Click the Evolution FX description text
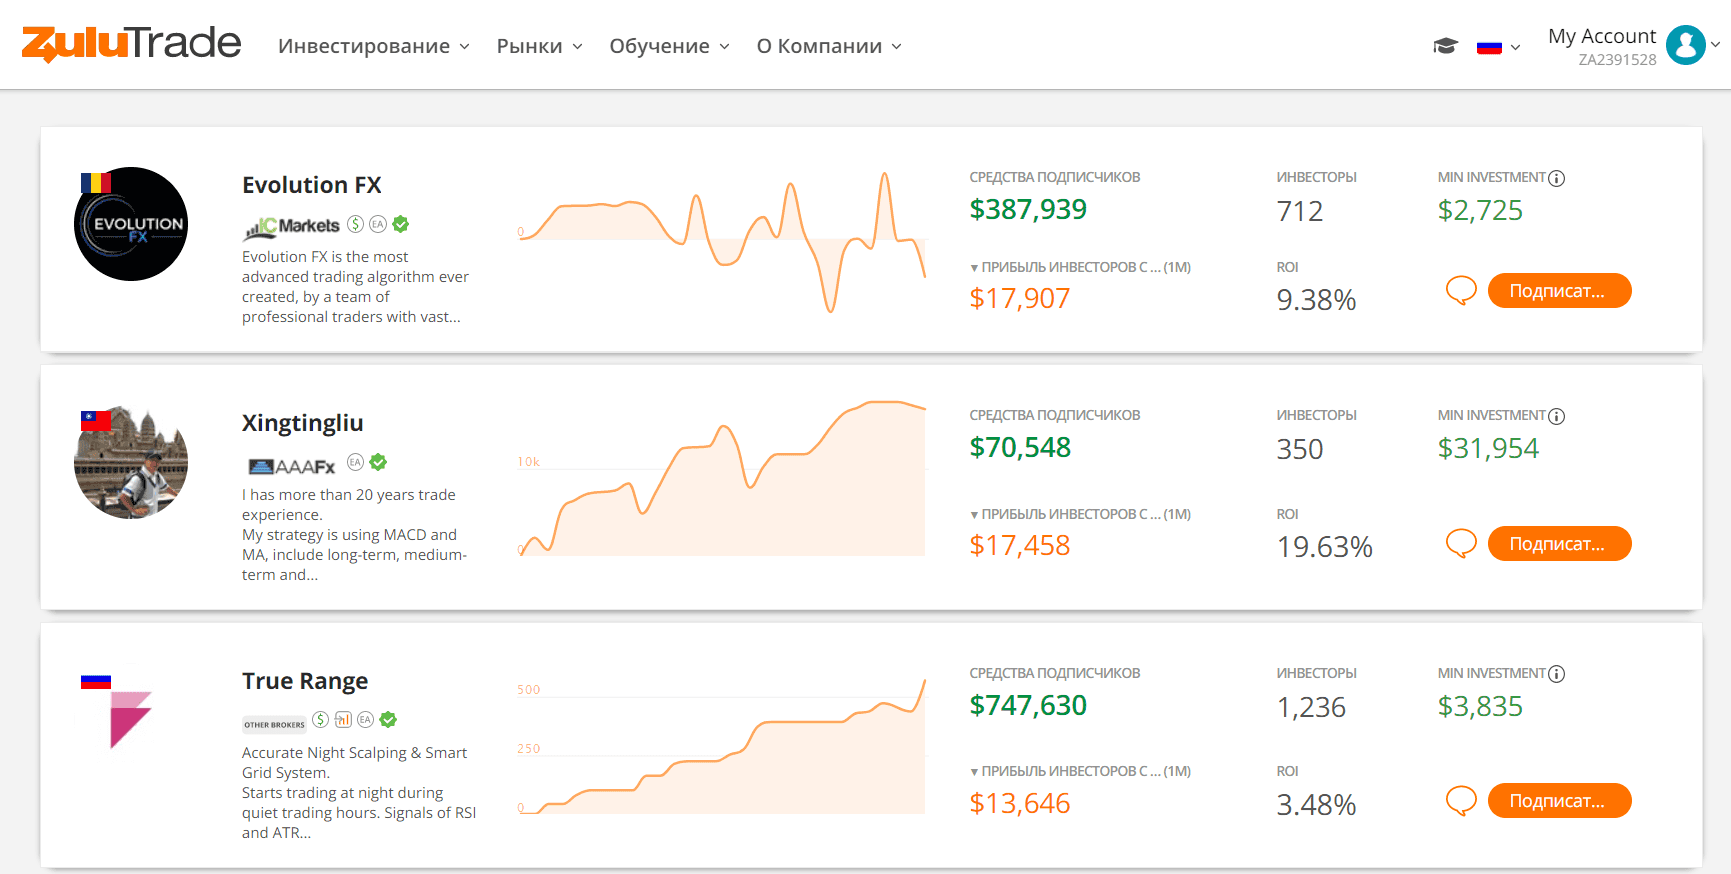 pyautogui.click(x=355, y=287)
